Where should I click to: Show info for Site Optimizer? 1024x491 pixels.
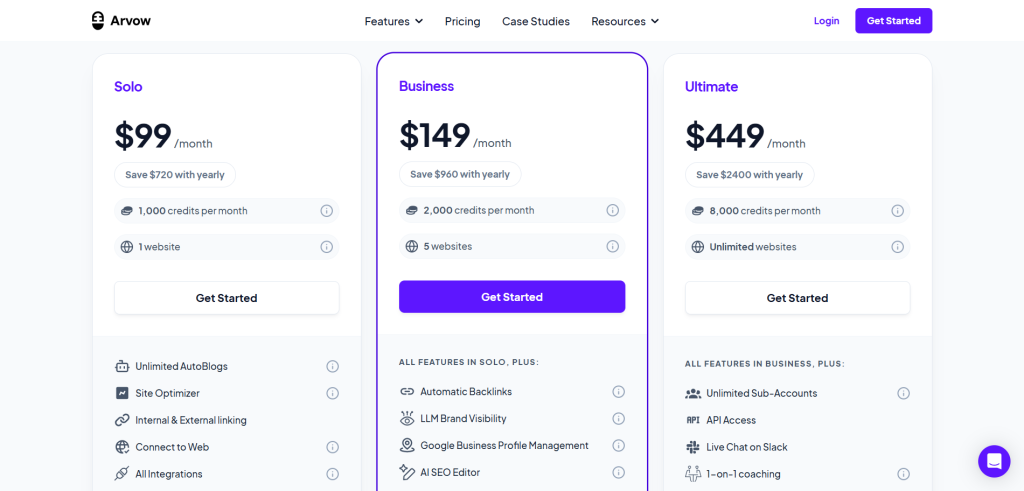332,393
